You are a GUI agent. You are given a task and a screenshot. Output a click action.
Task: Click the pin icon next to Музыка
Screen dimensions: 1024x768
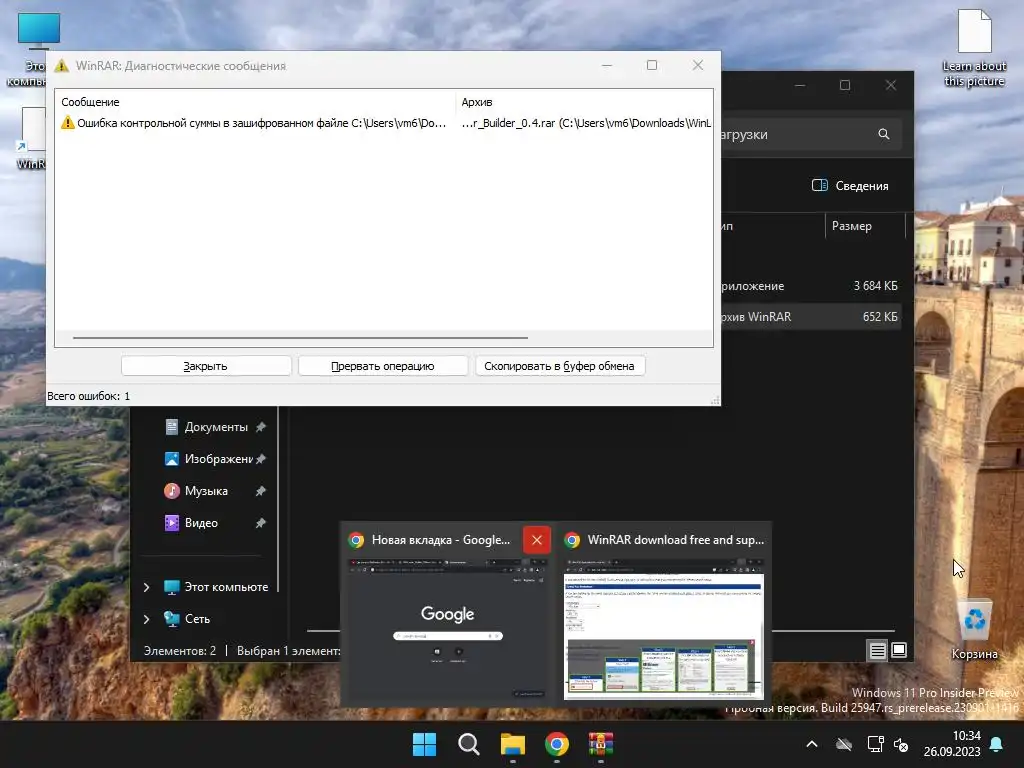tap(261, 491)
